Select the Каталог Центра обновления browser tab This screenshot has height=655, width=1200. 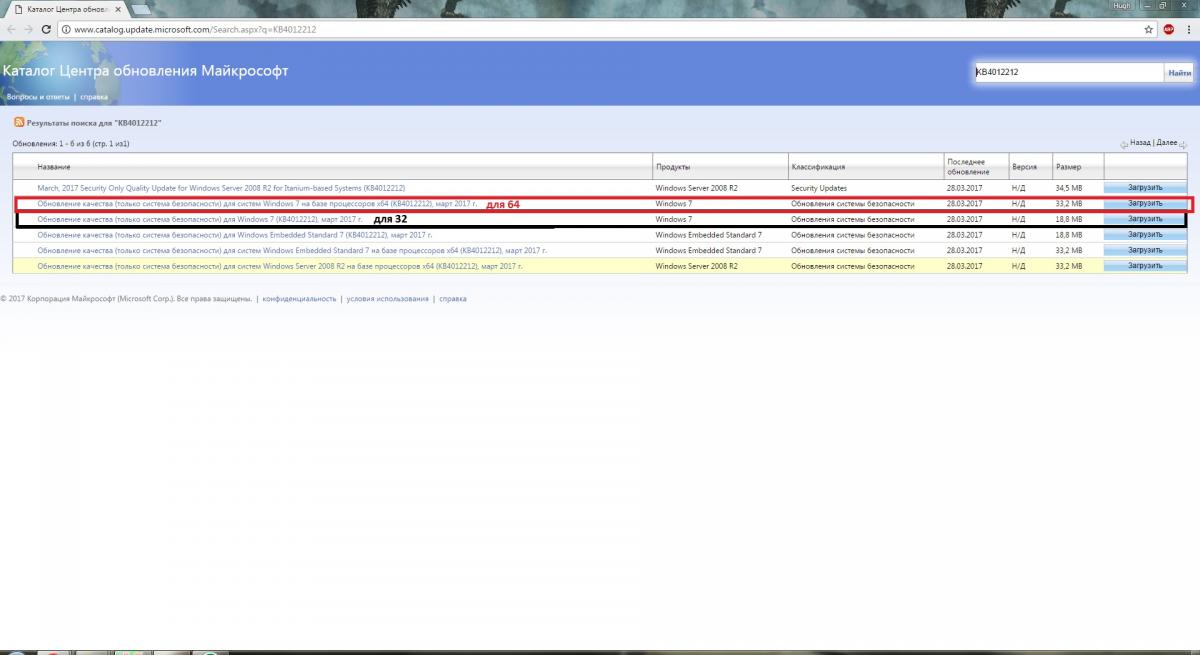pyautogui.click(x=65, y=9)
